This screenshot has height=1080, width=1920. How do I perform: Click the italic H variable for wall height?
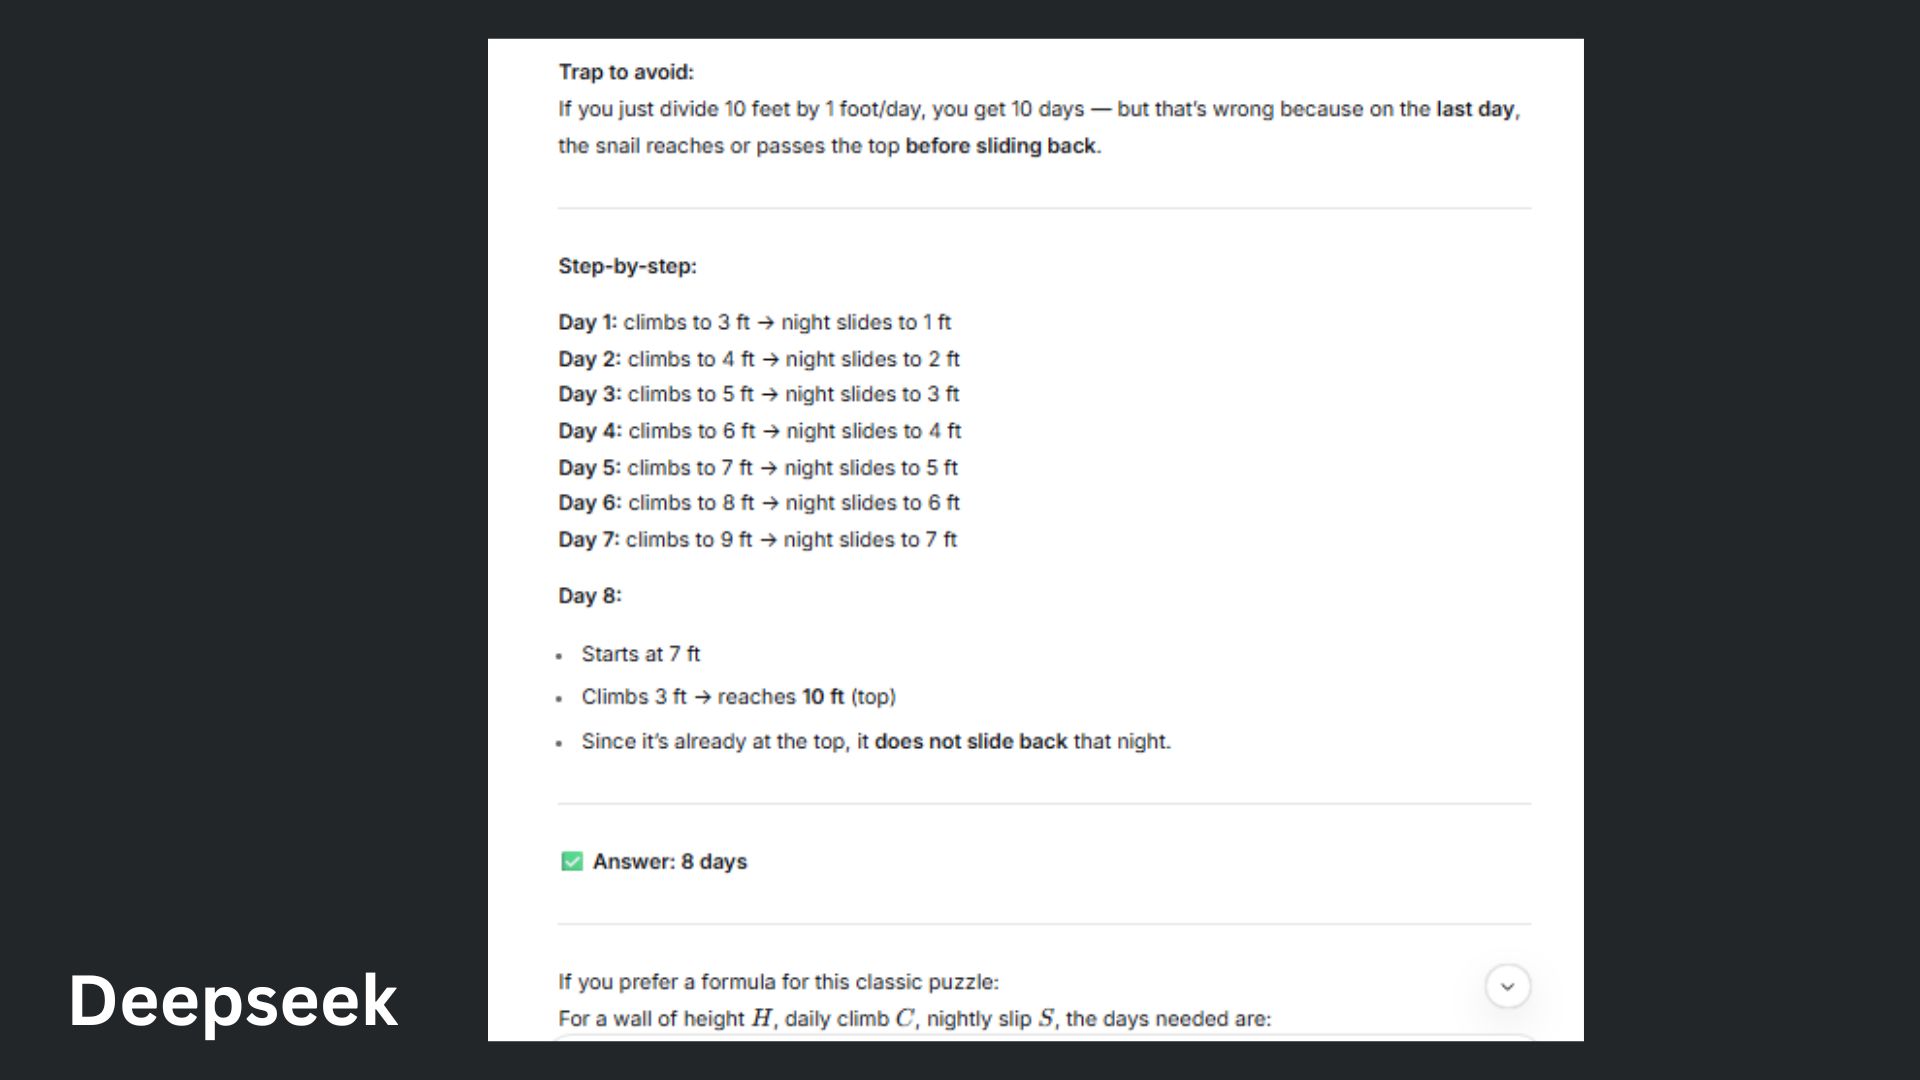coord(761,1018)
